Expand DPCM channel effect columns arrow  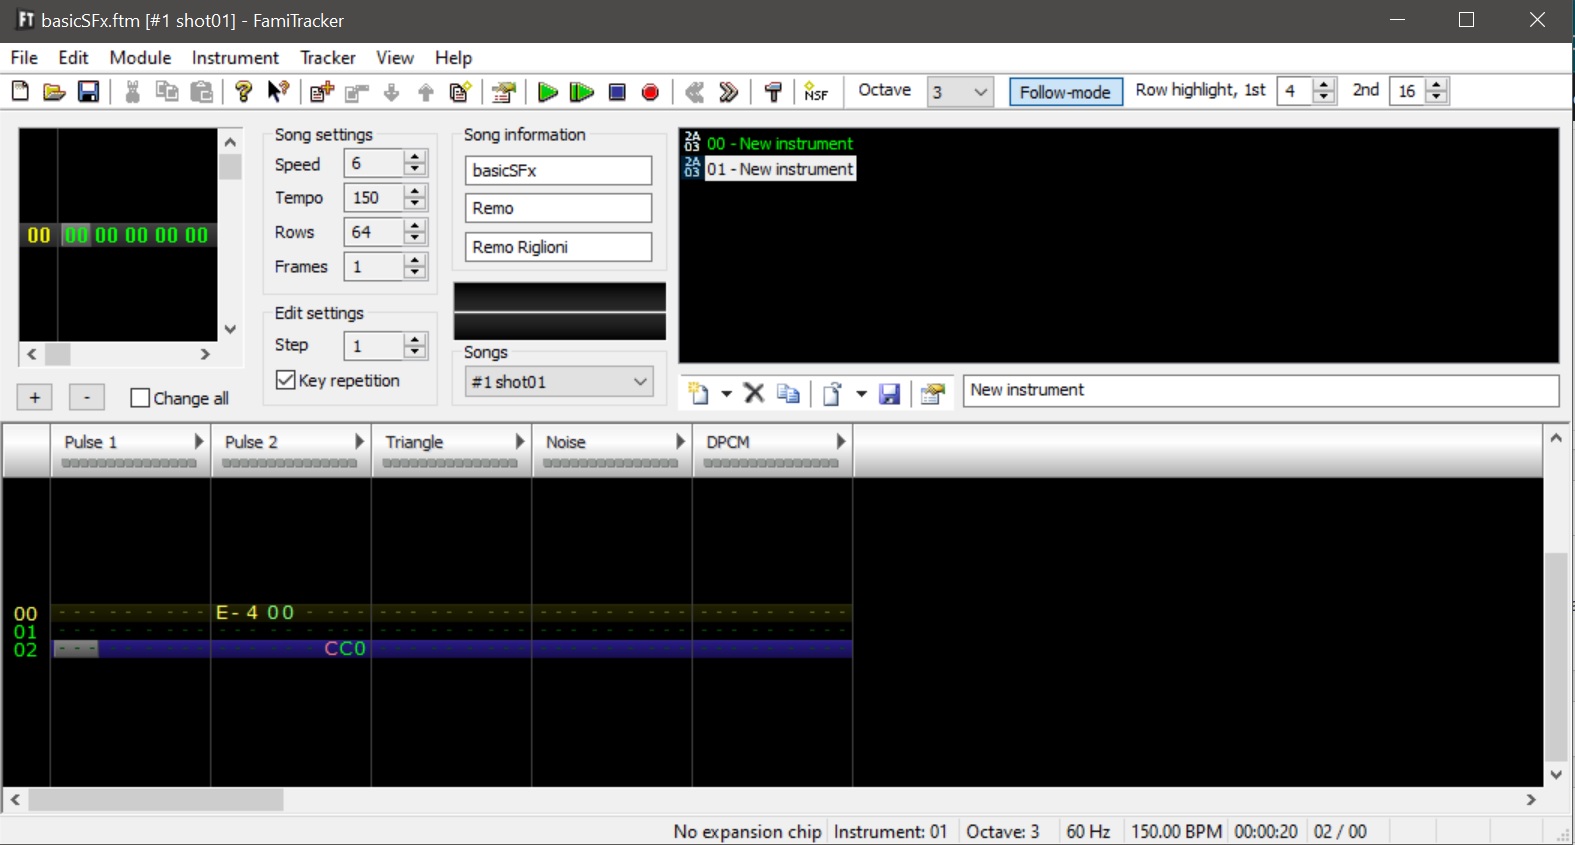(x=840, y=441)
